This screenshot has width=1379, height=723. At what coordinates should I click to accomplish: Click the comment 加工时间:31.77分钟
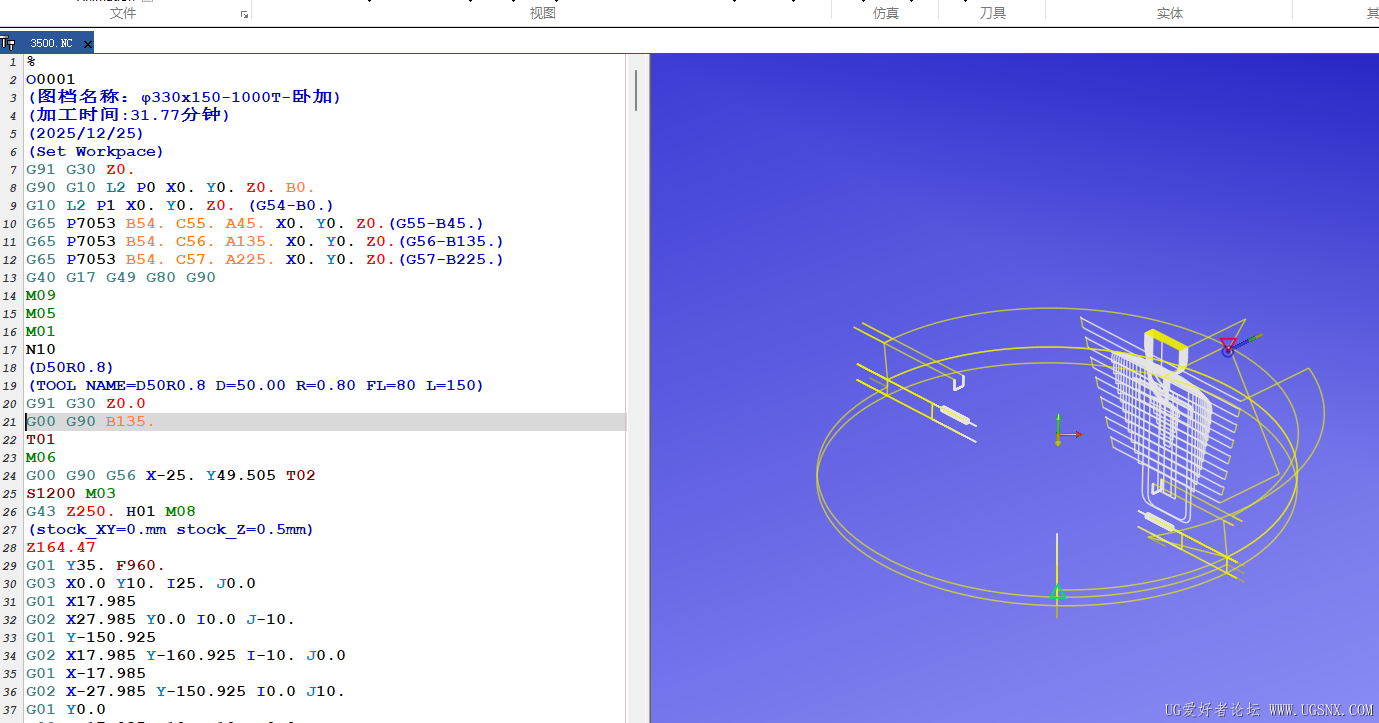(129, 115)
